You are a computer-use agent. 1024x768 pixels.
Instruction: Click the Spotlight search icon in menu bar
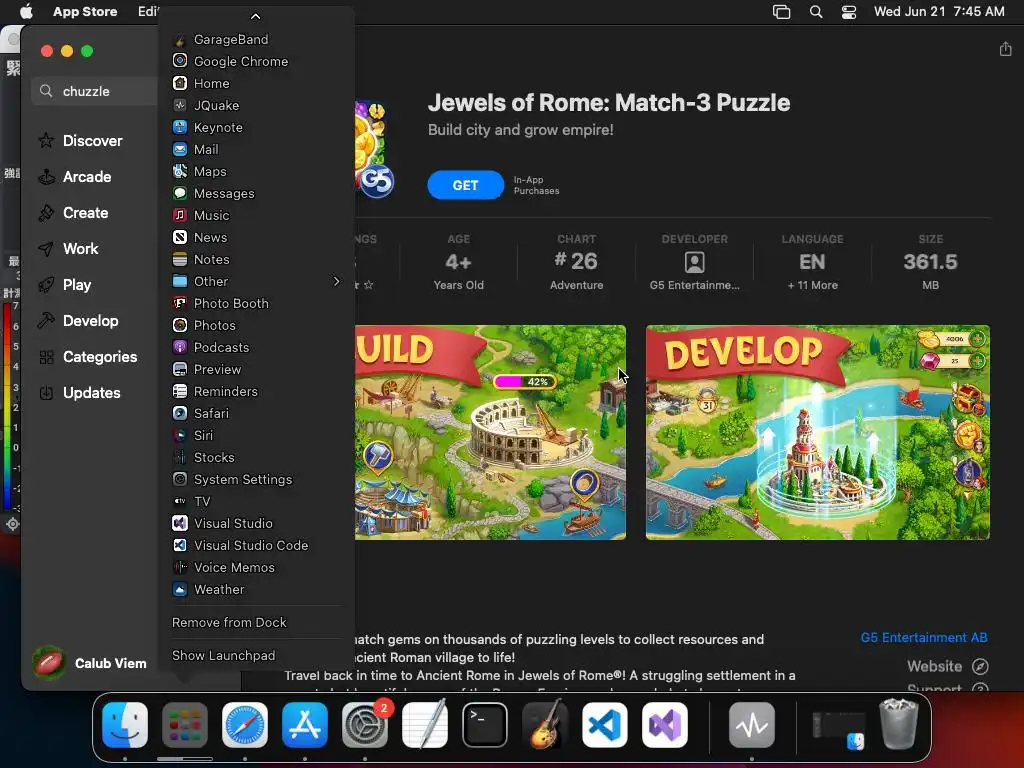(x=816, y=12)
